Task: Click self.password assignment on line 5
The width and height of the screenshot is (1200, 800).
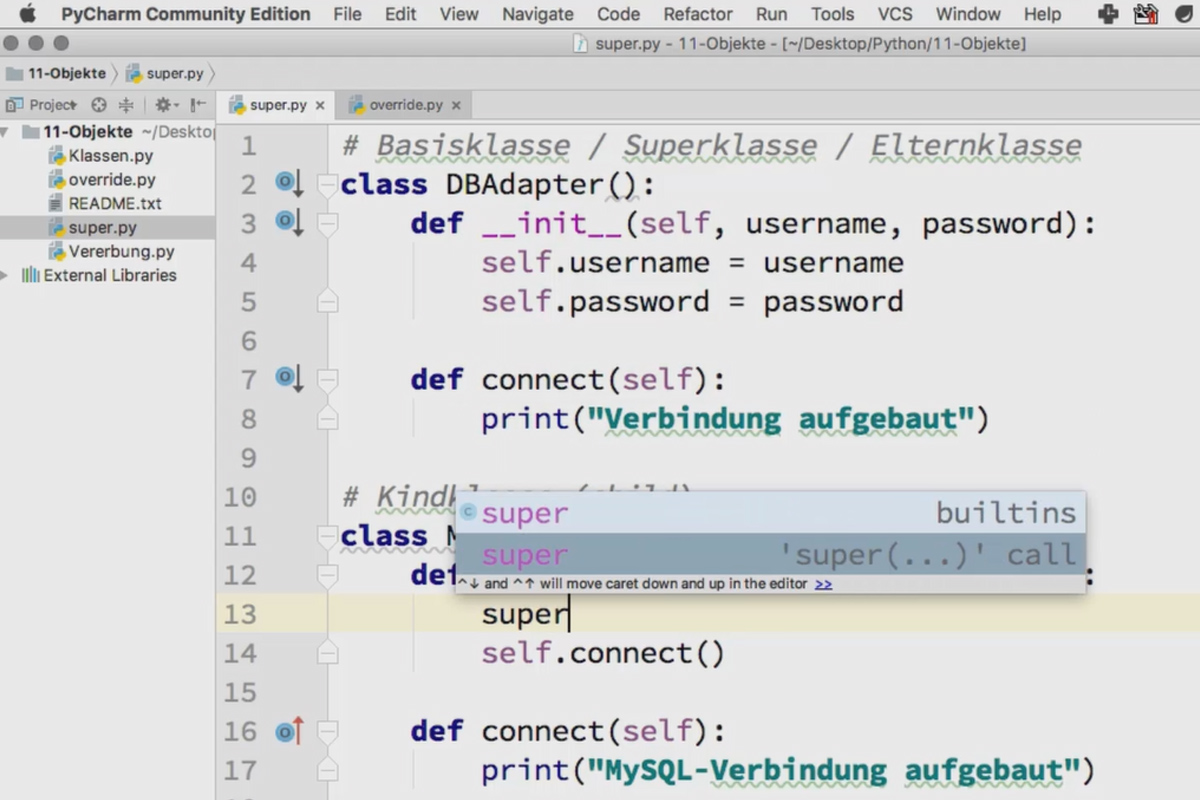Action: pyautogui.click(x=692, y=301)
